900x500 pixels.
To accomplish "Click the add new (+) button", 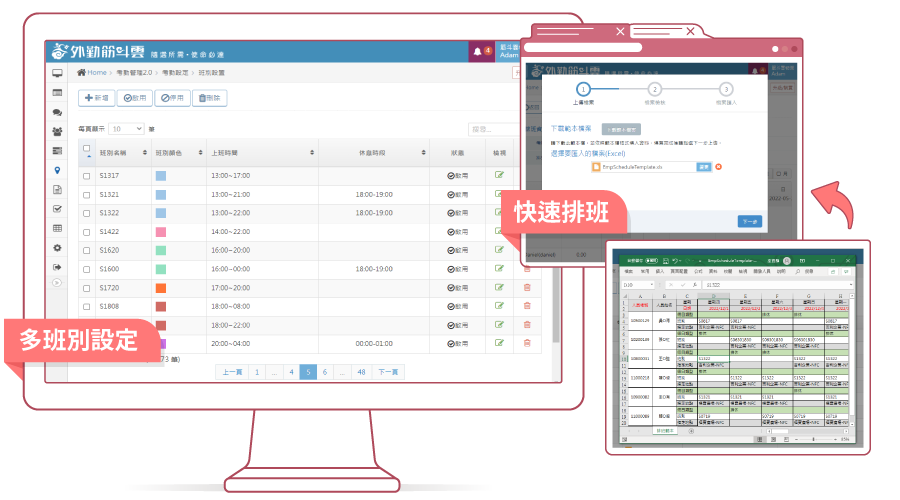I will click(x=96, y=98).
